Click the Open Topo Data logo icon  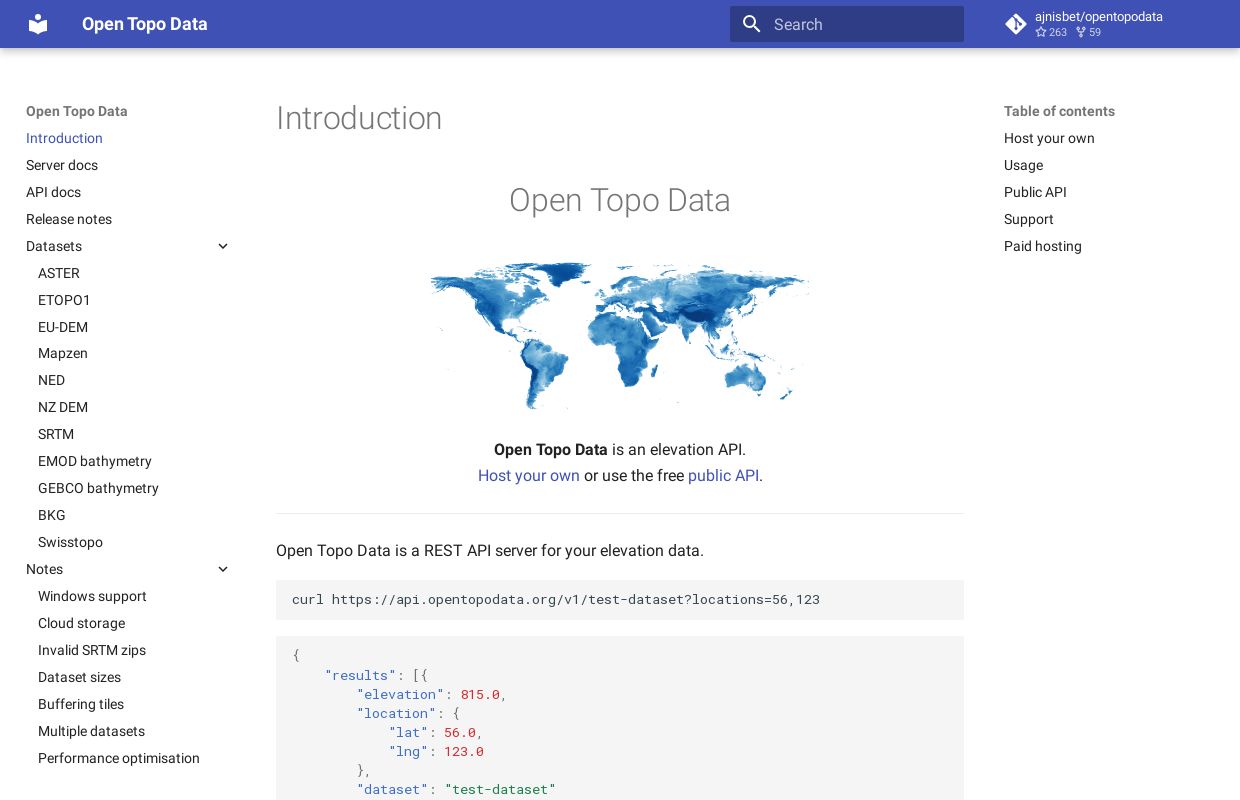click(38, 24)
